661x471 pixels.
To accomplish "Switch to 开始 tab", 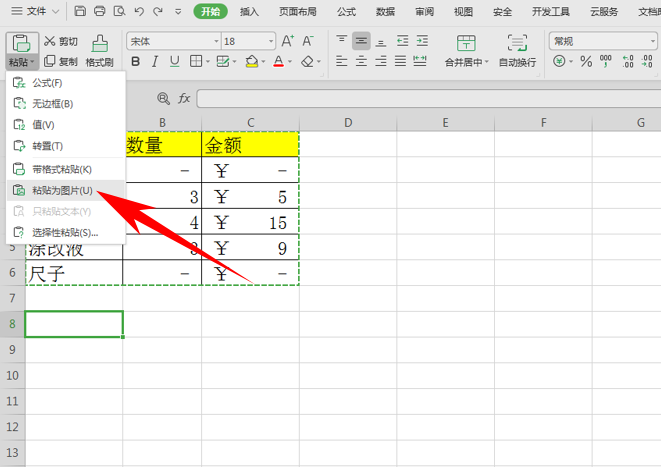I will (210, 11).
